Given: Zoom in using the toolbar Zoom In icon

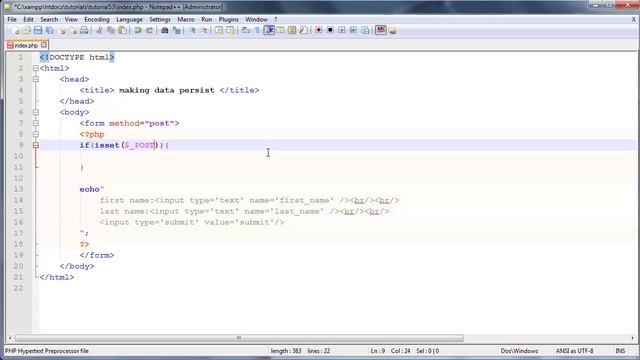Looking at the screenshot, I should click(x=193, y=30).
